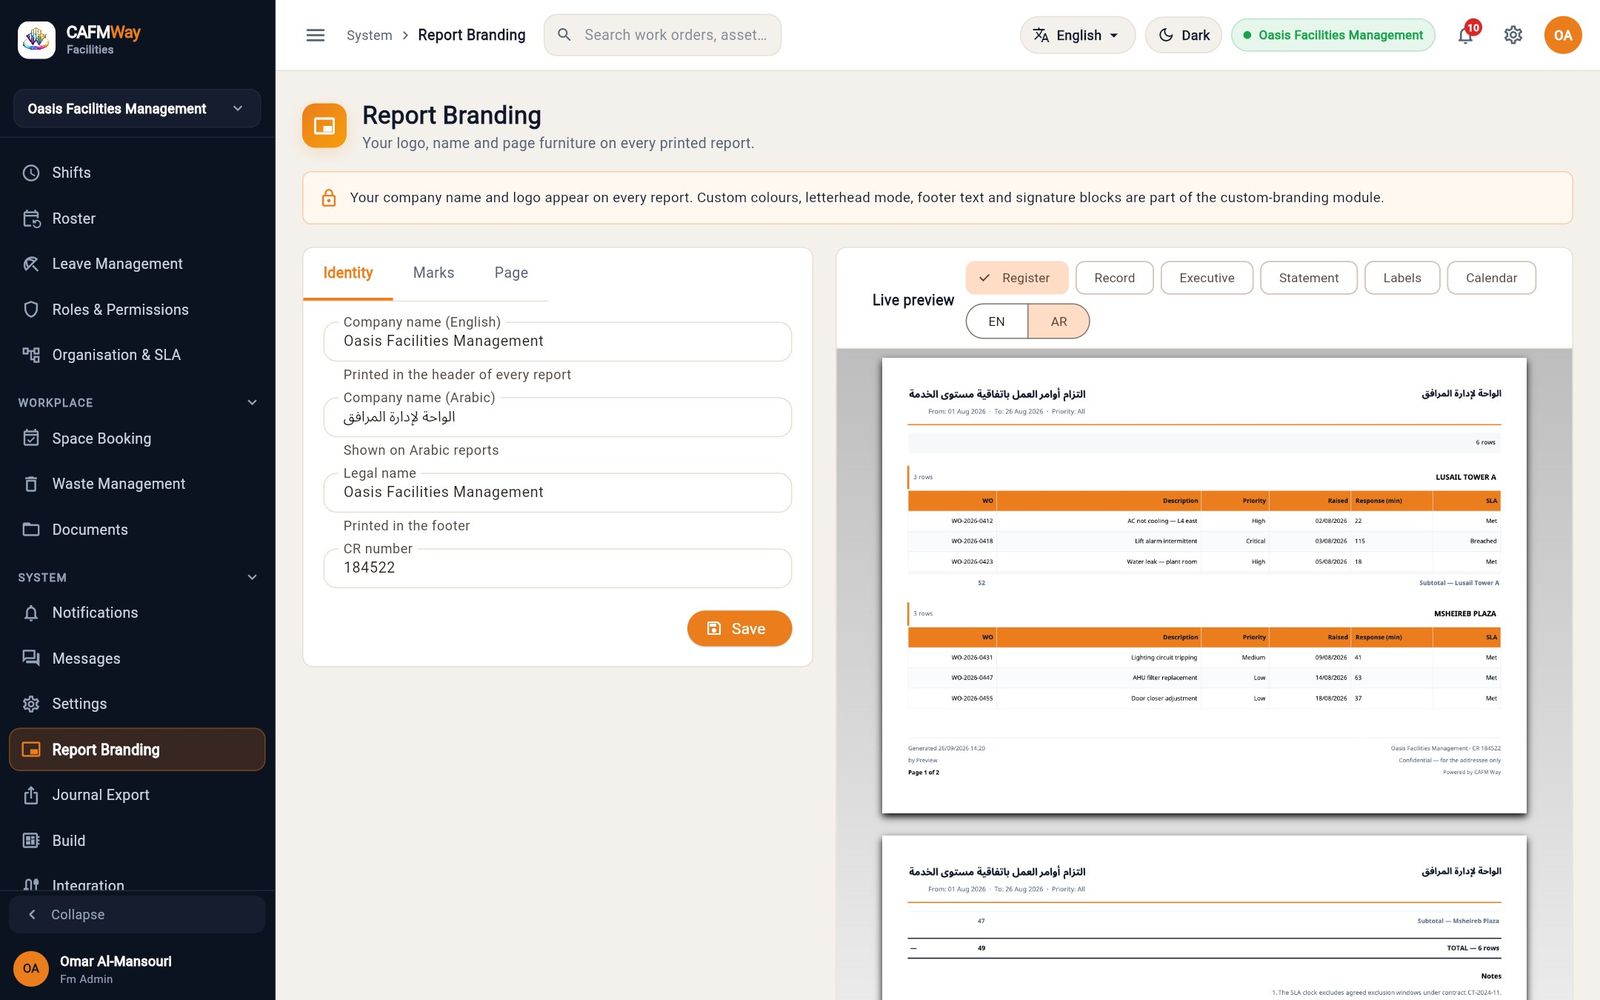Viewport: 1600px width, 1000px height.
Task: Click the lock icon in info banner
Action: (328, 198)
